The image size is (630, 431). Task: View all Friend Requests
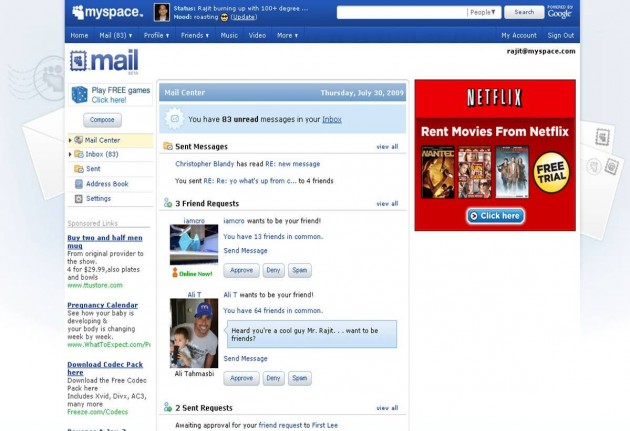tap(387, 204)
